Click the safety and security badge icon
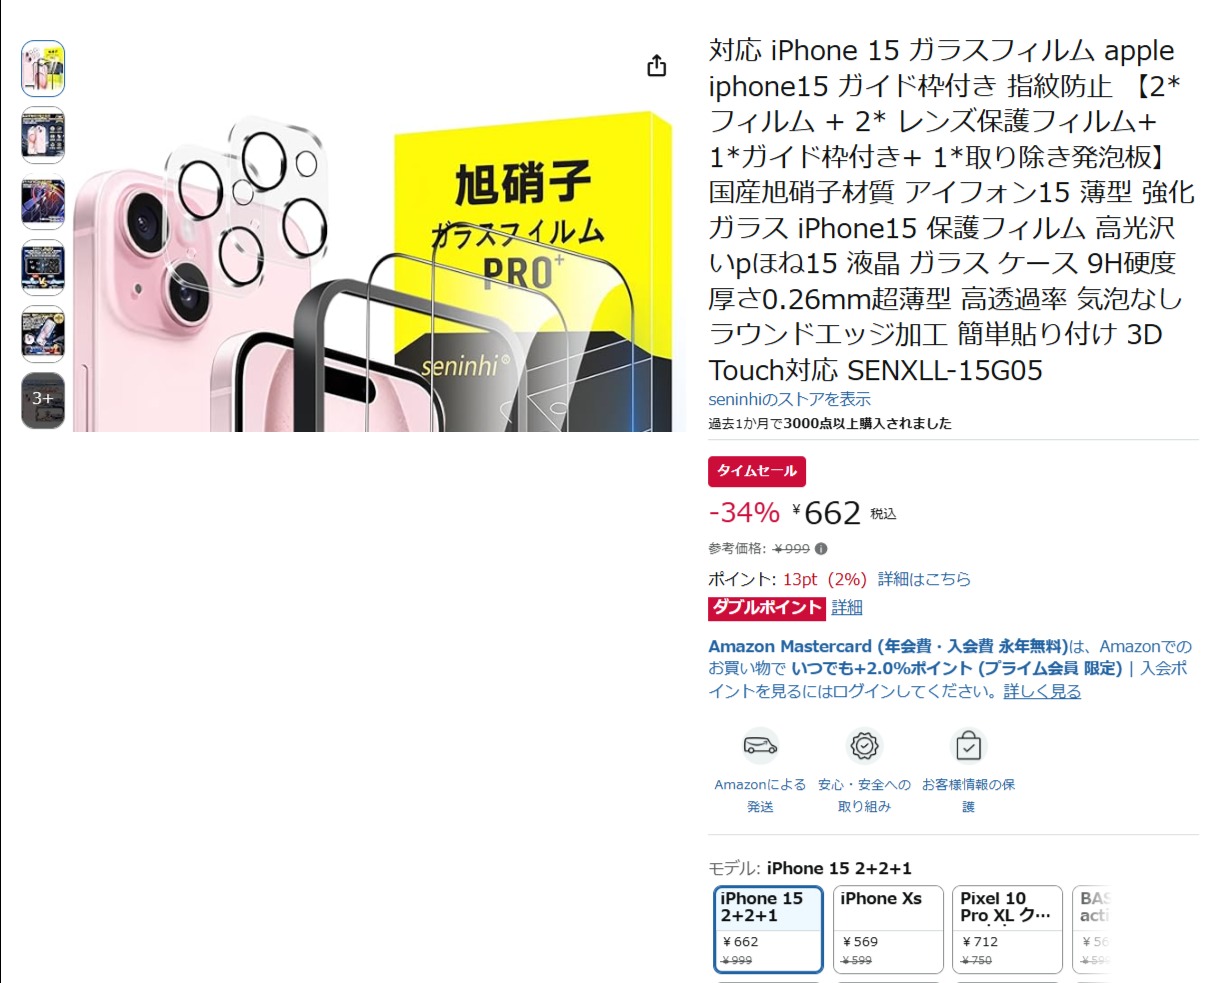 pos(864,746)
